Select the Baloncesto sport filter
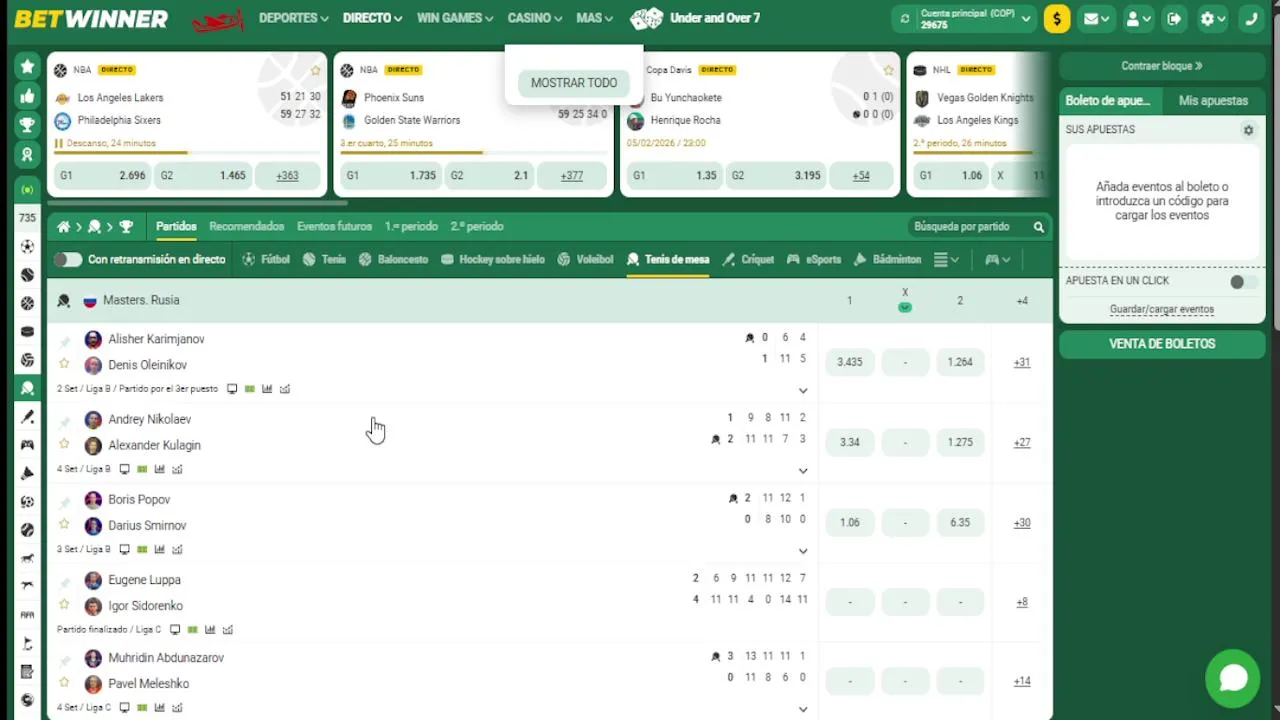This screenshot has width=1280, height=720. [393, 260]
